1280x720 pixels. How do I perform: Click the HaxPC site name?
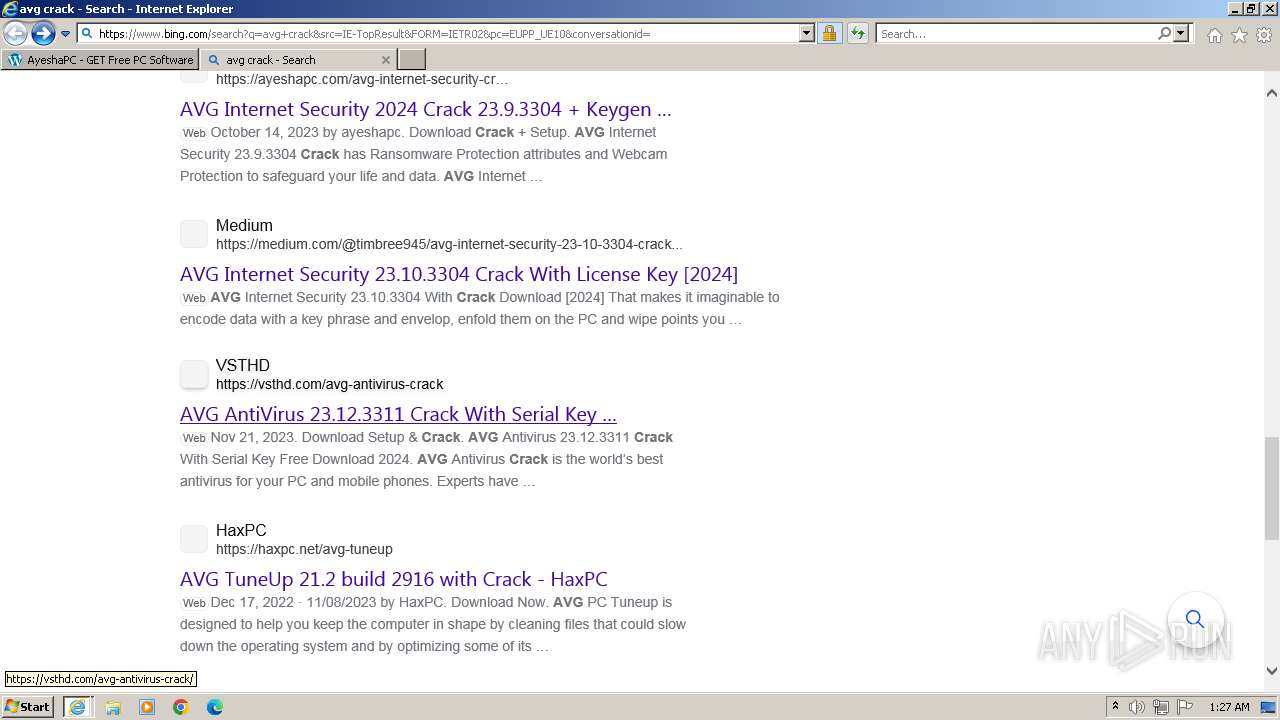(x=241, y=530)
